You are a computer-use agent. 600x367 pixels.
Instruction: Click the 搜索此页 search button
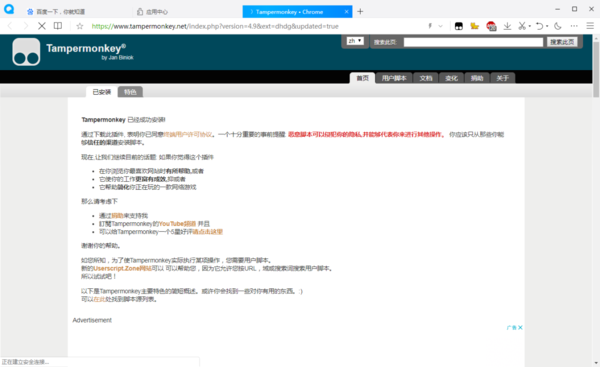click(x=562, y=42)
